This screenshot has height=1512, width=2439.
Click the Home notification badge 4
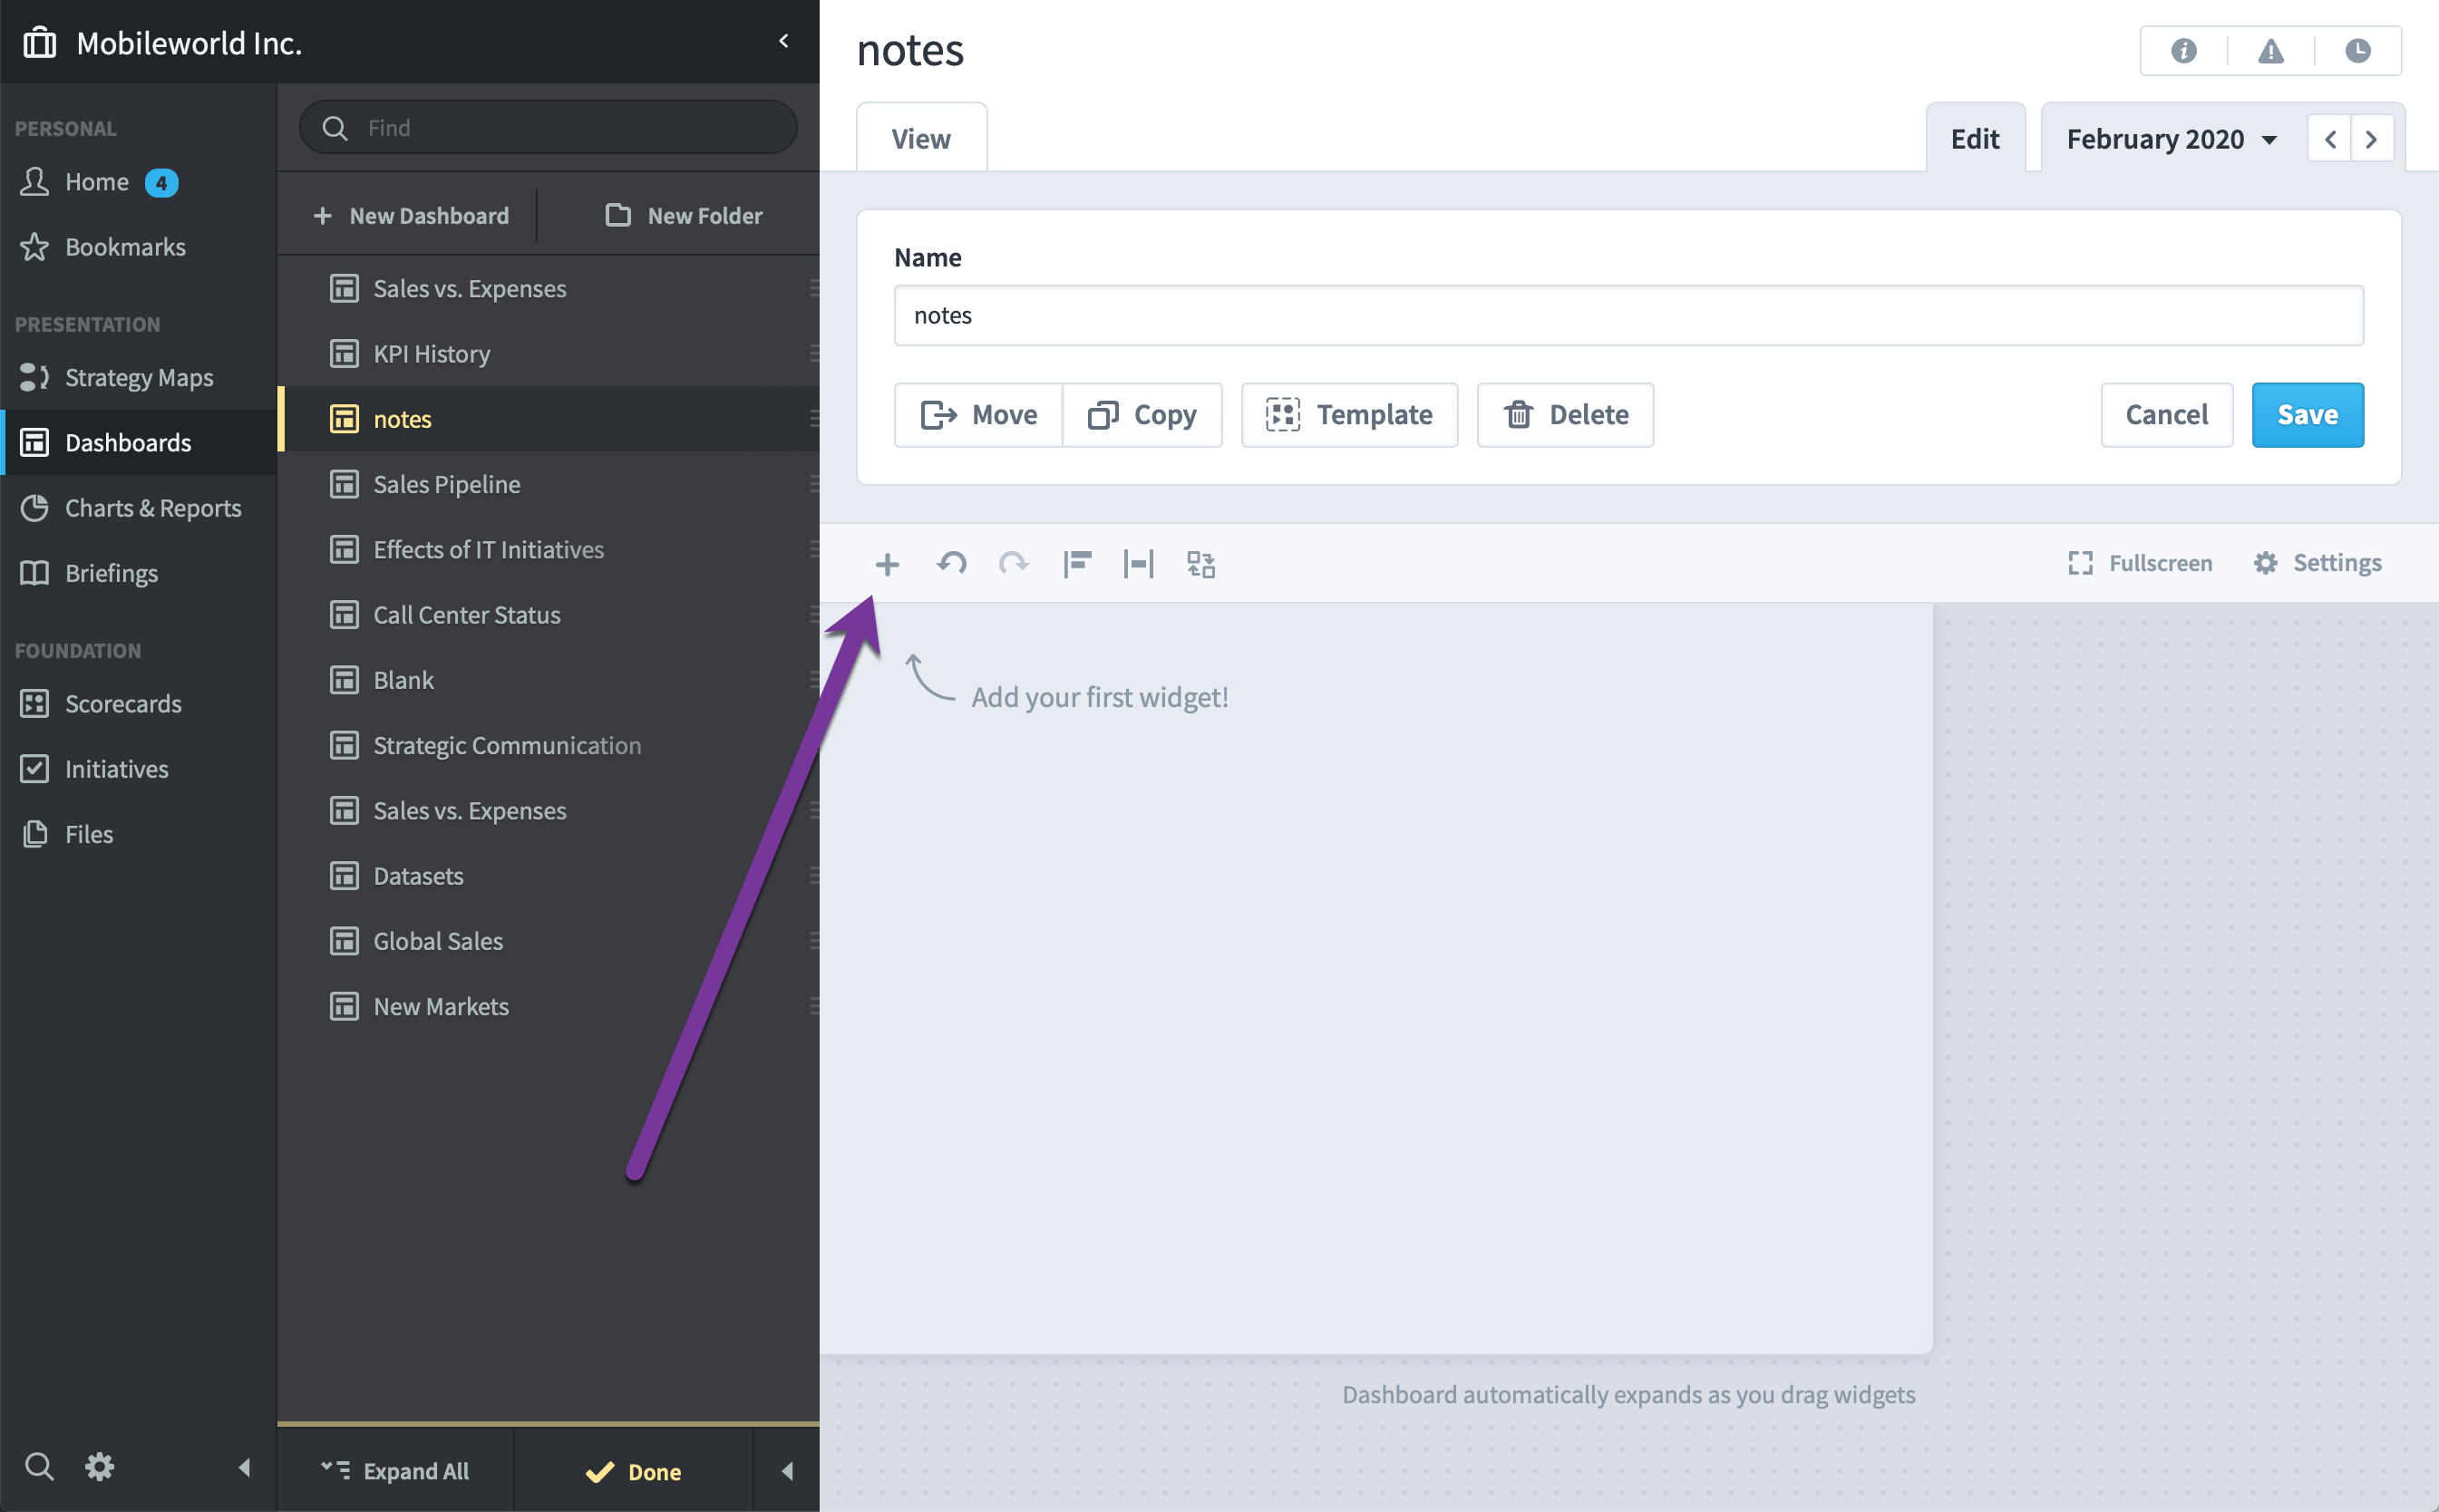click(161, 183)
